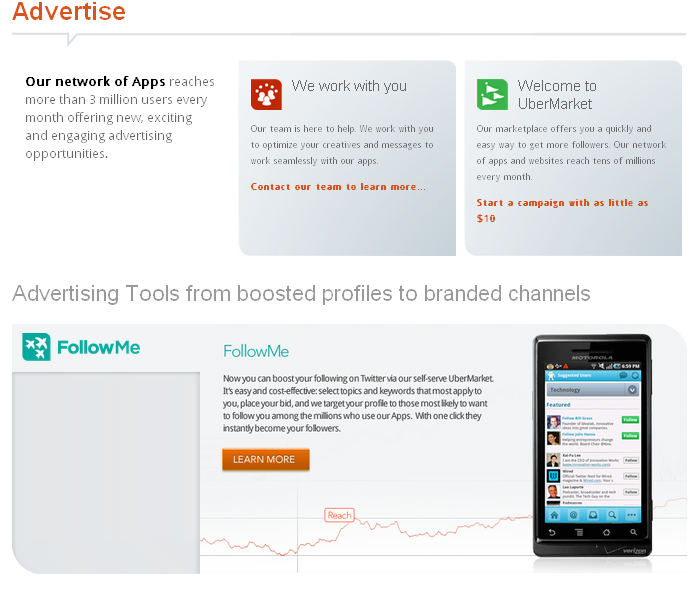Click the teal FollowMe logo icon
Screen dimensions: 698x591
pyautogui.click(x=37, y=347)
